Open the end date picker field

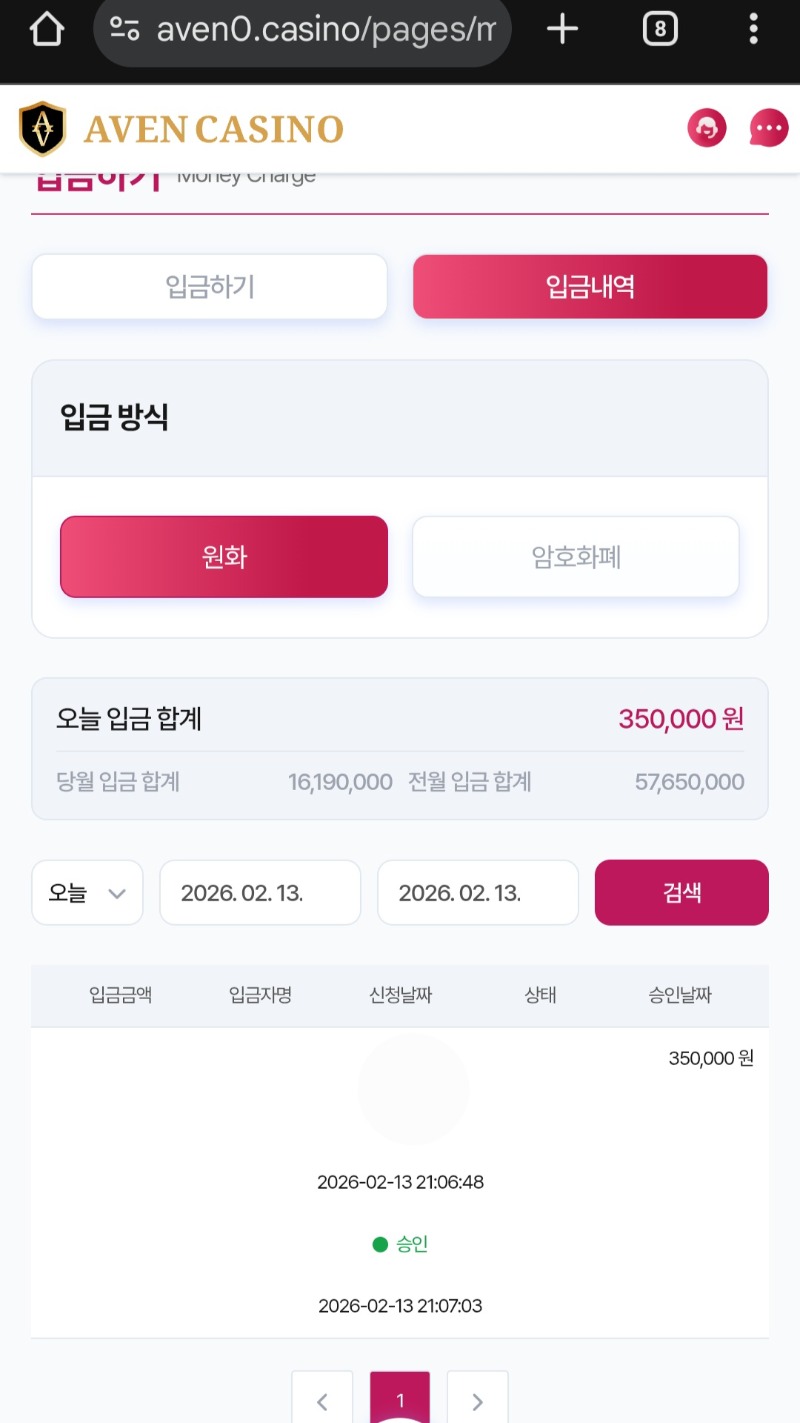pos(478,893)
